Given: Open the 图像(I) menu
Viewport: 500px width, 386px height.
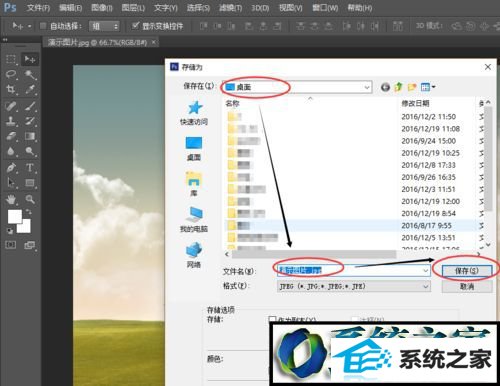Looking at the screenshot, I should coord(102,8).
